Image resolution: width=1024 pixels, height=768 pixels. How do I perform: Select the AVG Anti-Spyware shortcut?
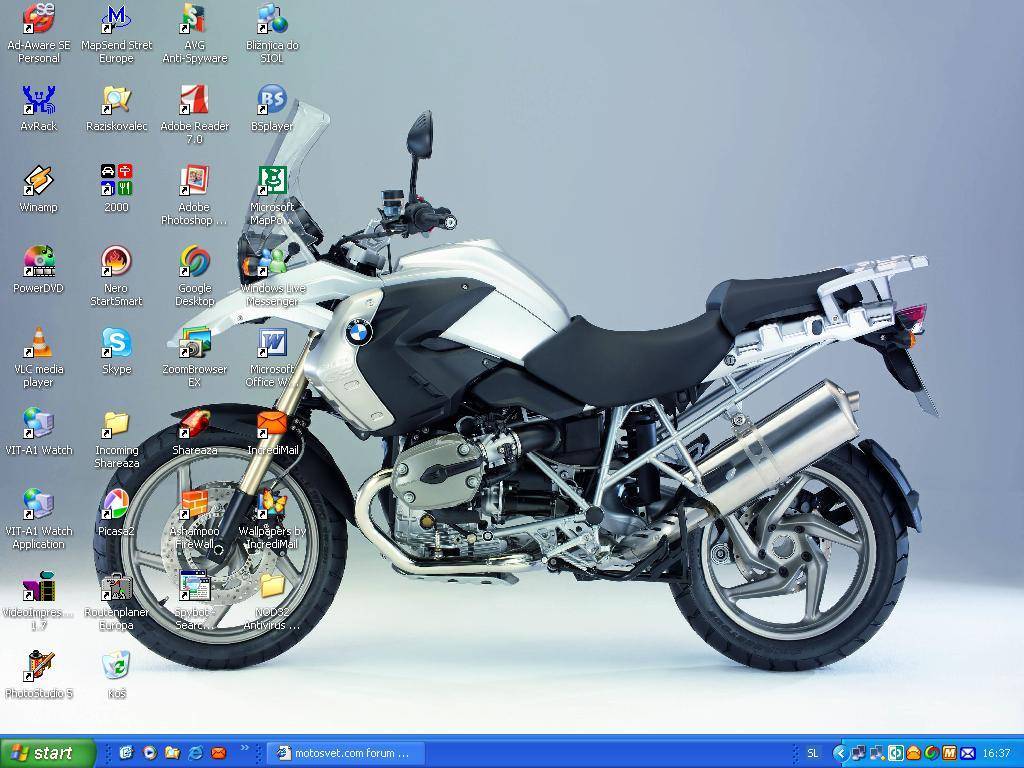194,33
